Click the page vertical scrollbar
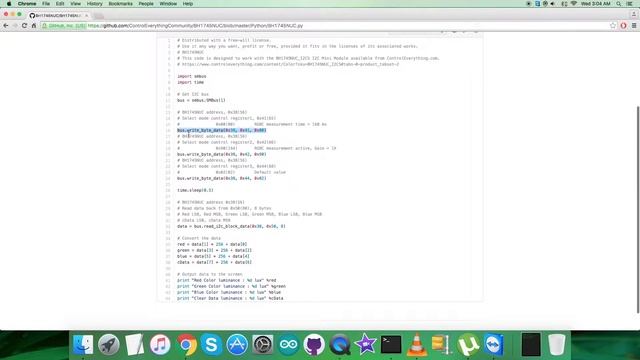640x360 pixels. (638, 210)
